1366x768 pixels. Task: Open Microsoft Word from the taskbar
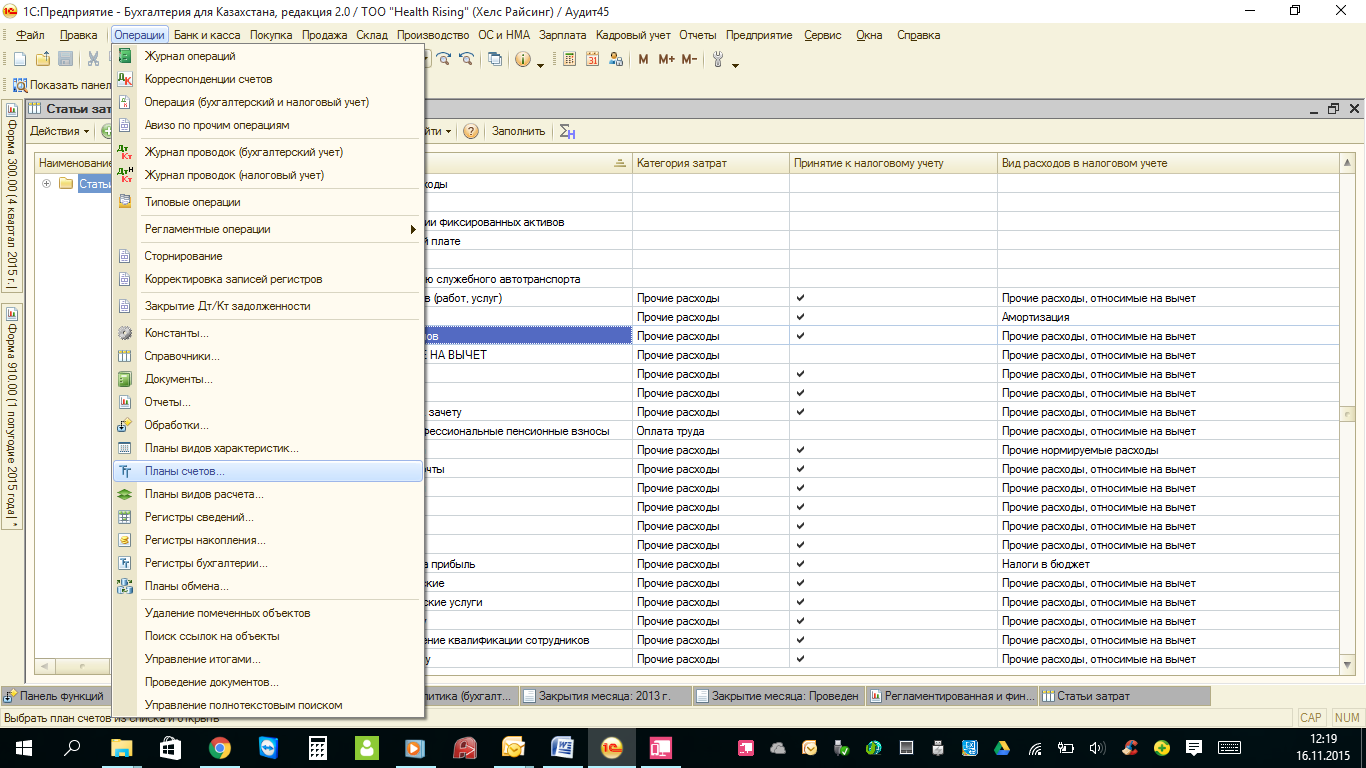click(x=563, y=748)
